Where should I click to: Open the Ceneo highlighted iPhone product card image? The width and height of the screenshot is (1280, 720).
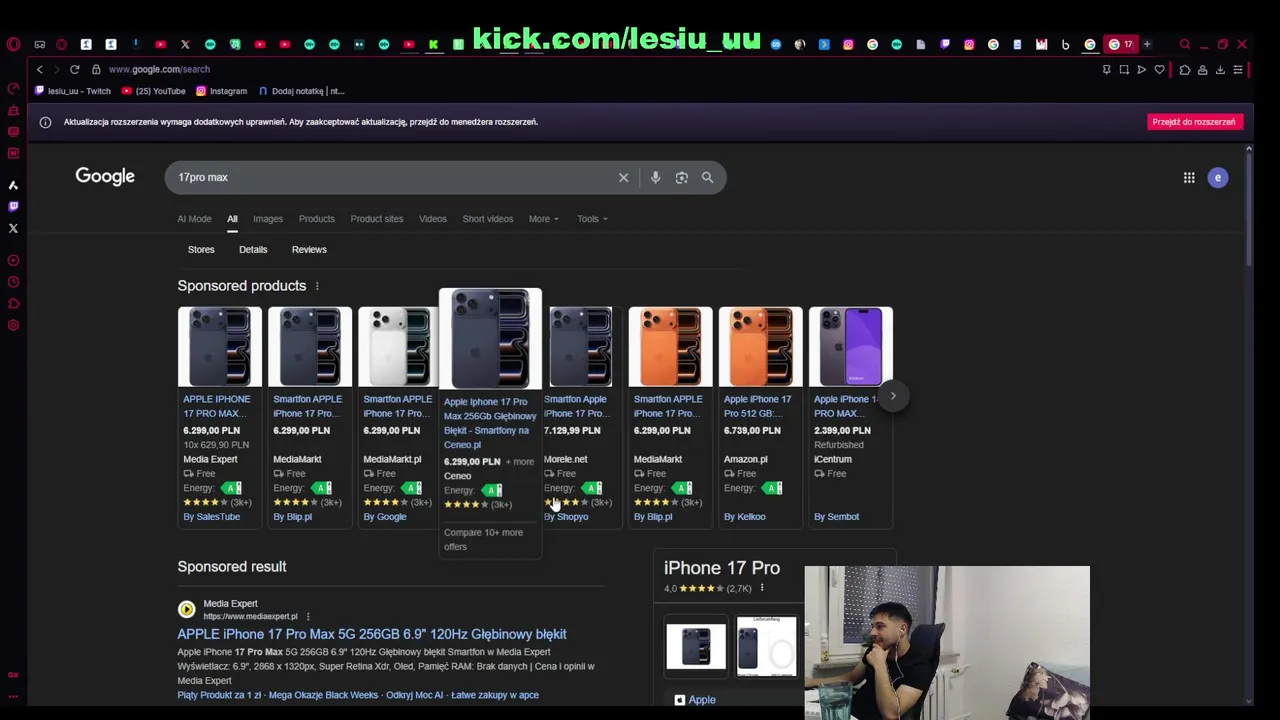490,340
